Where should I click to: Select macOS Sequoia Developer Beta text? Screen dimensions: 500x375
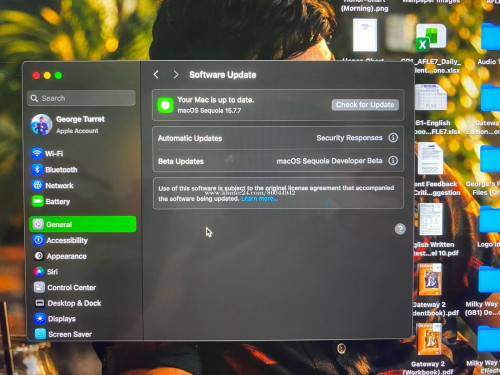[329, 161]
